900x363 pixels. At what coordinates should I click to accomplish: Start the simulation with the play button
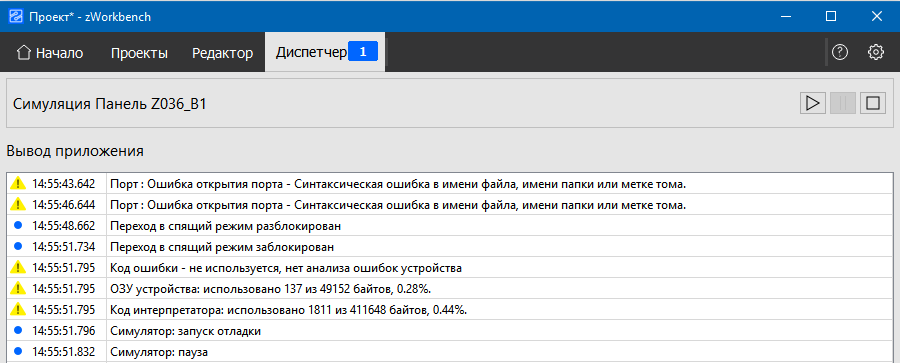pyautogui.click(x=812, y=103)
